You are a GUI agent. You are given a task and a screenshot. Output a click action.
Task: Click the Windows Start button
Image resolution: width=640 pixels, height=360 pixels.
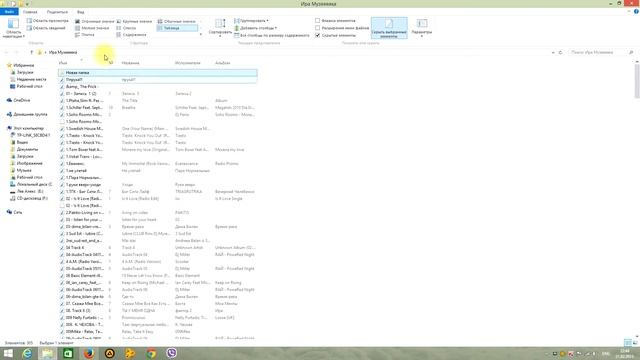coord(8,353)
